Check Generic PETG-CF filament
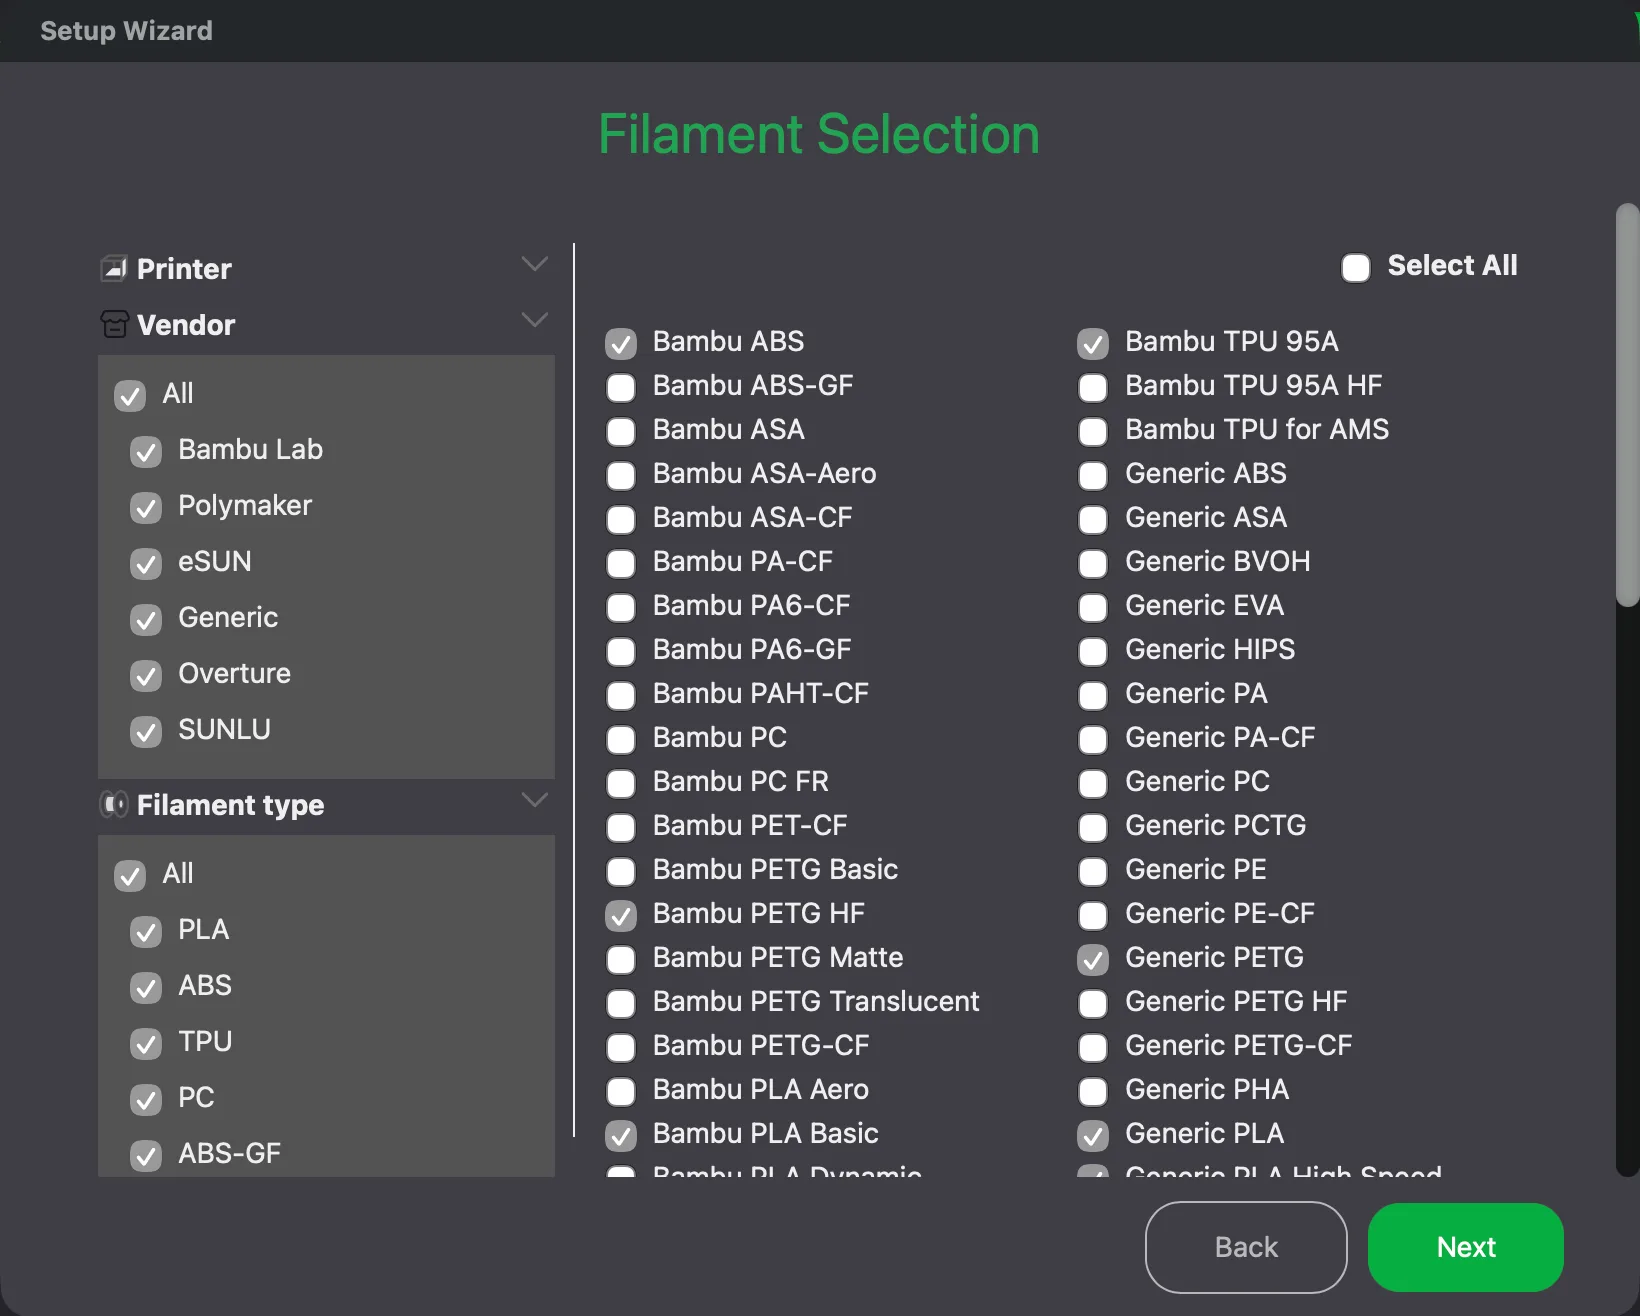The width and height of the screenshot is (1640, 1316). 1093,1047
